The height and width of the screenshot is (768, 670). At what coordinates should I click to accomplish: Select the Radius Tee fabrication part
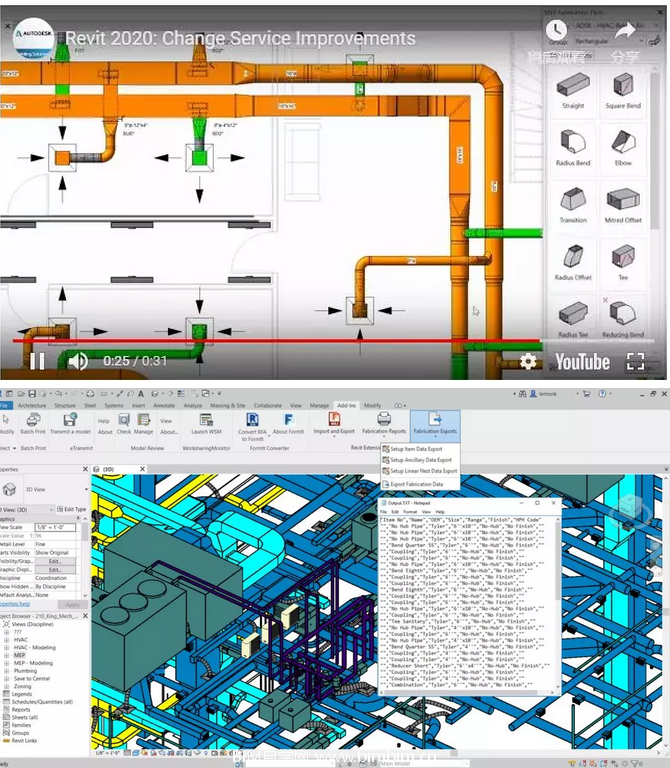click(573, 318)
